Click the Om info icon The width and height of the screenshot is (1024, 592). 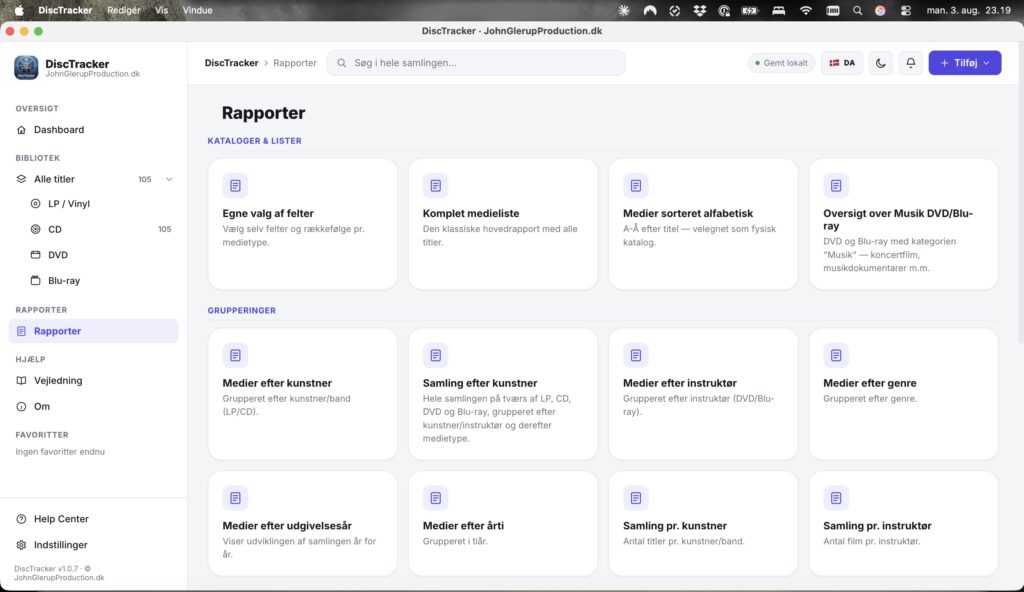click(x=22, y=406)
